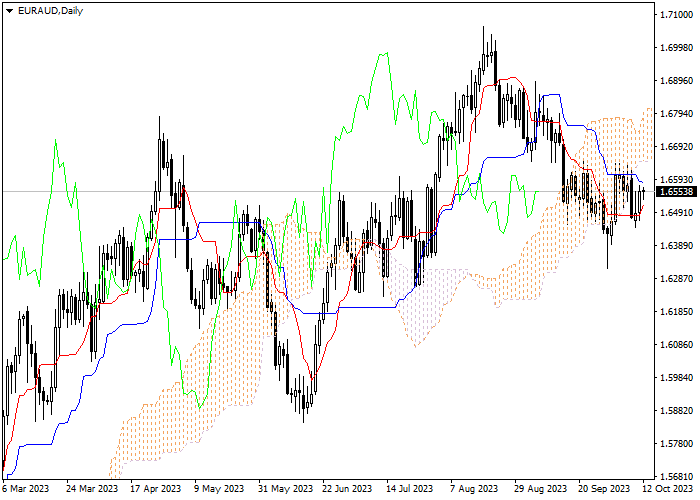Select price level 1.60860 on the axis

pos(677,345)
